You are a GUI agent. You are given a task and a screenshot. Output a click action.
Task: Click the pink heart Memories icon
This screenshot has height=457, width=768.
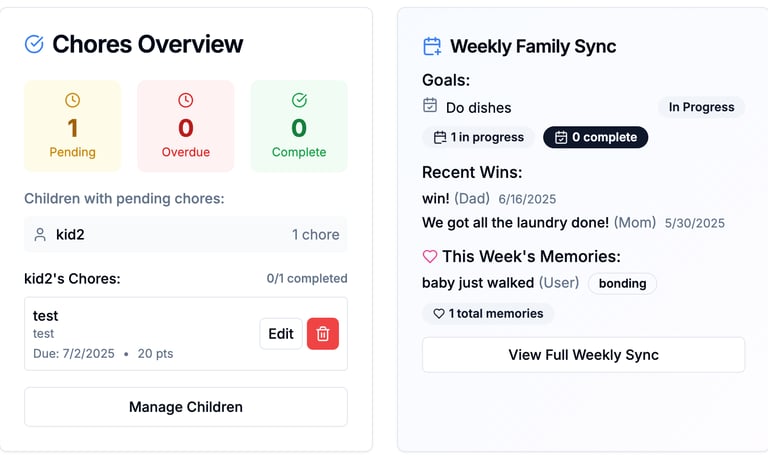pos(430,257)
